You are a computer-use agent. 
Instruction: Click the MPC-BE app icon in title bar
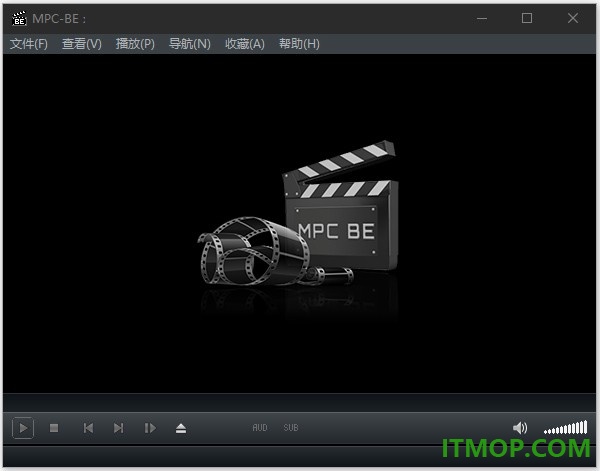[x=19, y=18]
